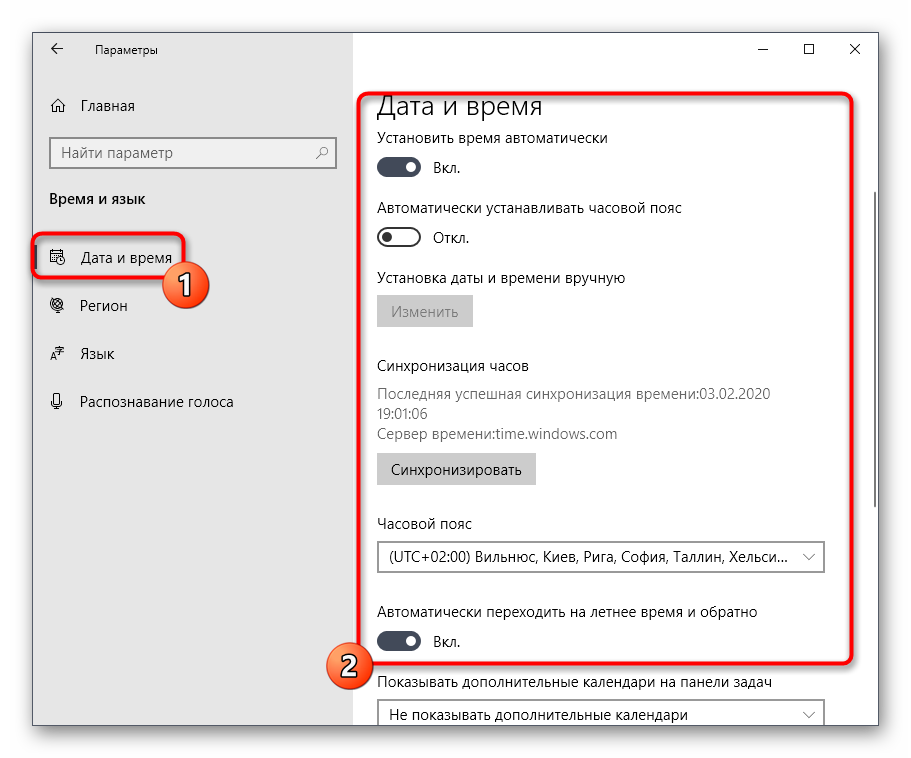Disable automatic летнее время switch

point(399,641)
